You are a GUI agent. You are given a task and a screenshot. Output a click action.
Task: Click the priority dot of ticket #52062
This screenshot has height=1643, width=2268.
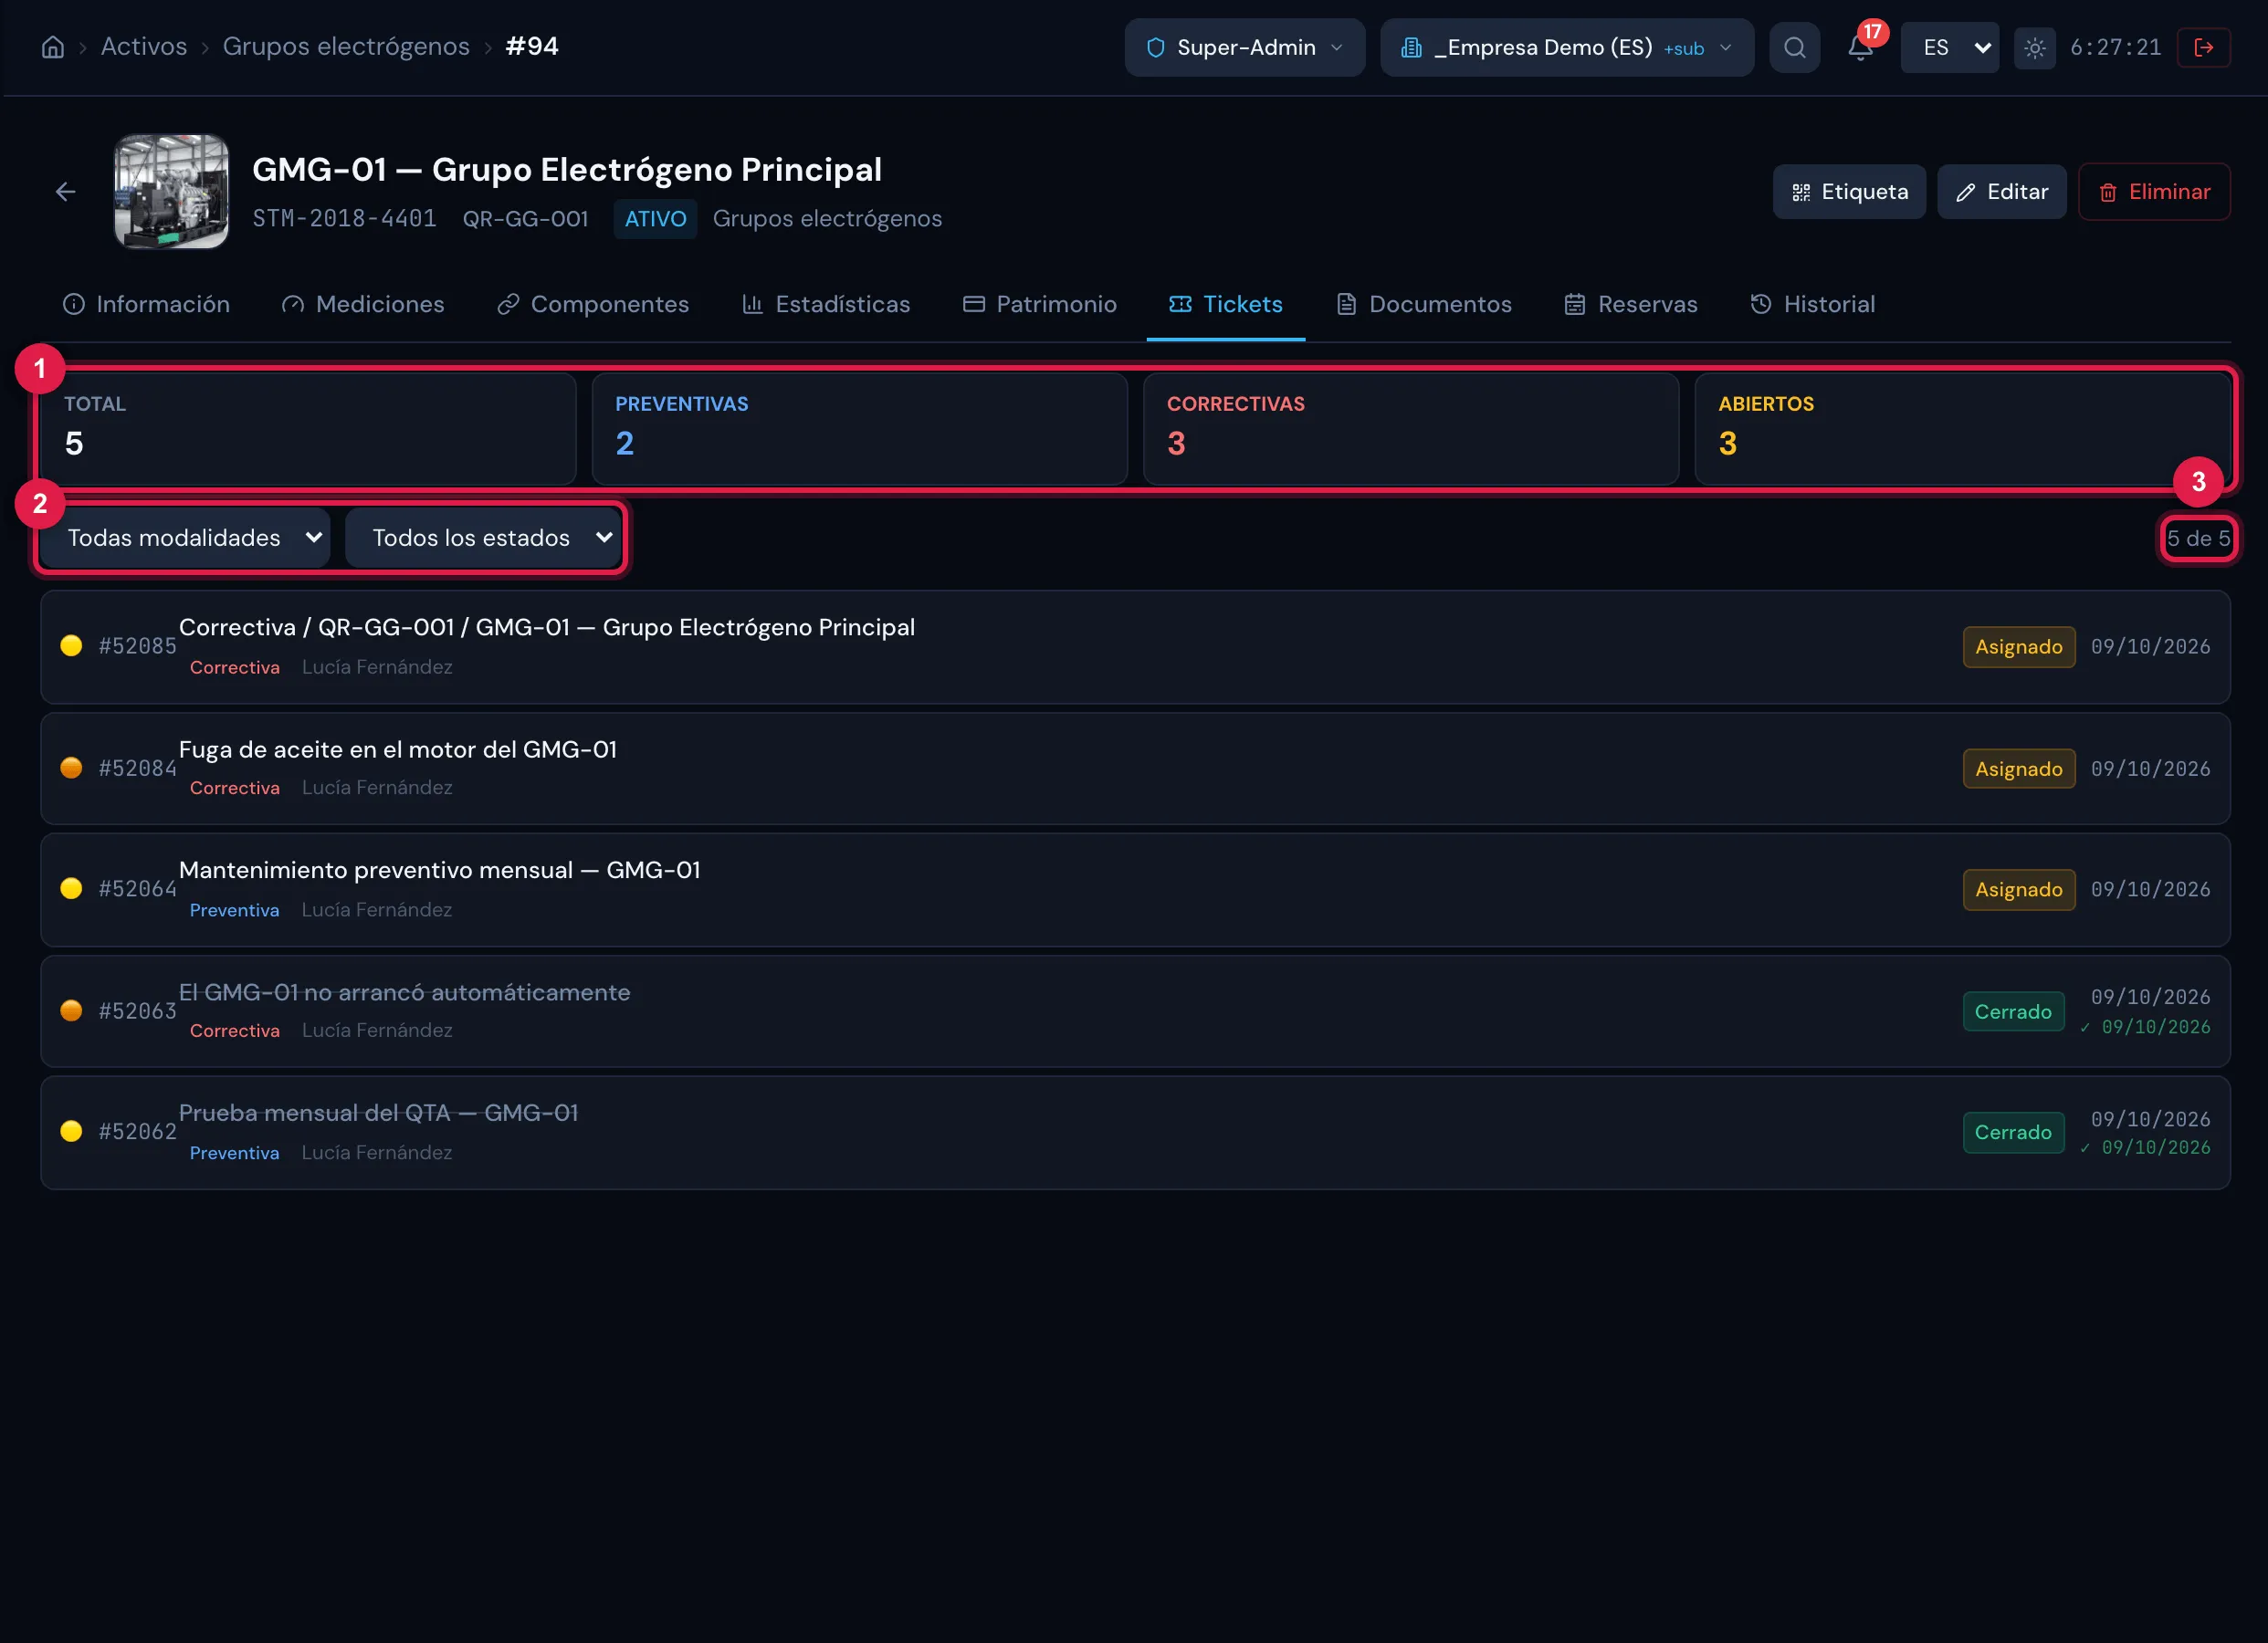[71, 1131]
